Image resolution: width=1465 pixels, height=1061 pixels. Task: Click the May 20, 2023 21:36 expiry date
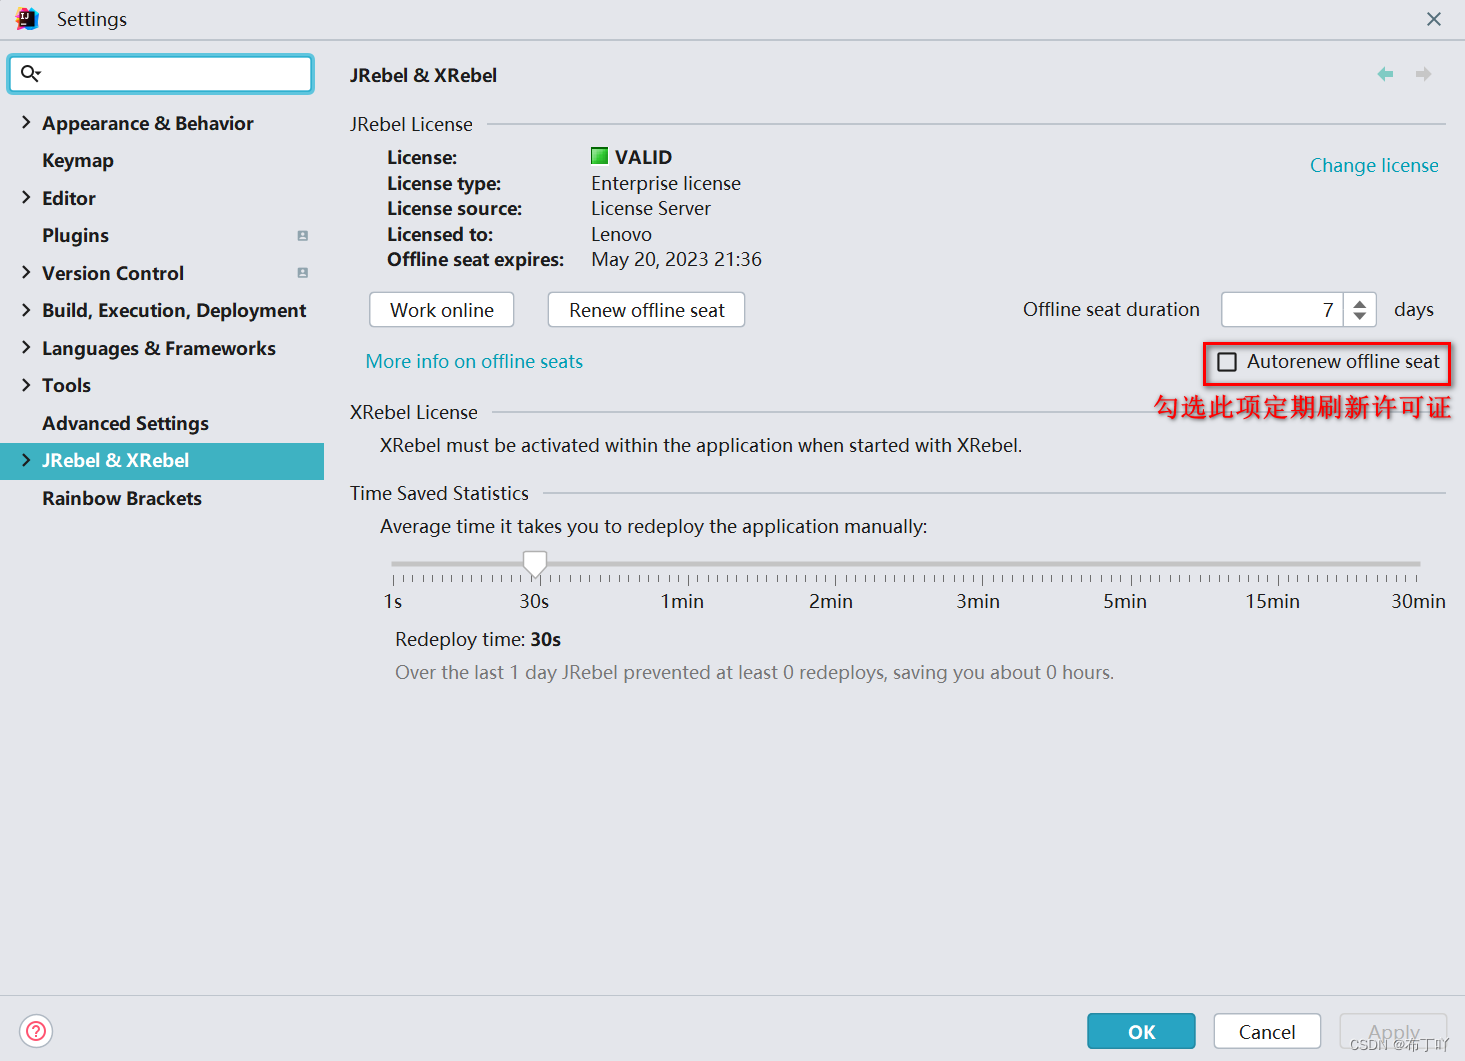coord(676,259)
